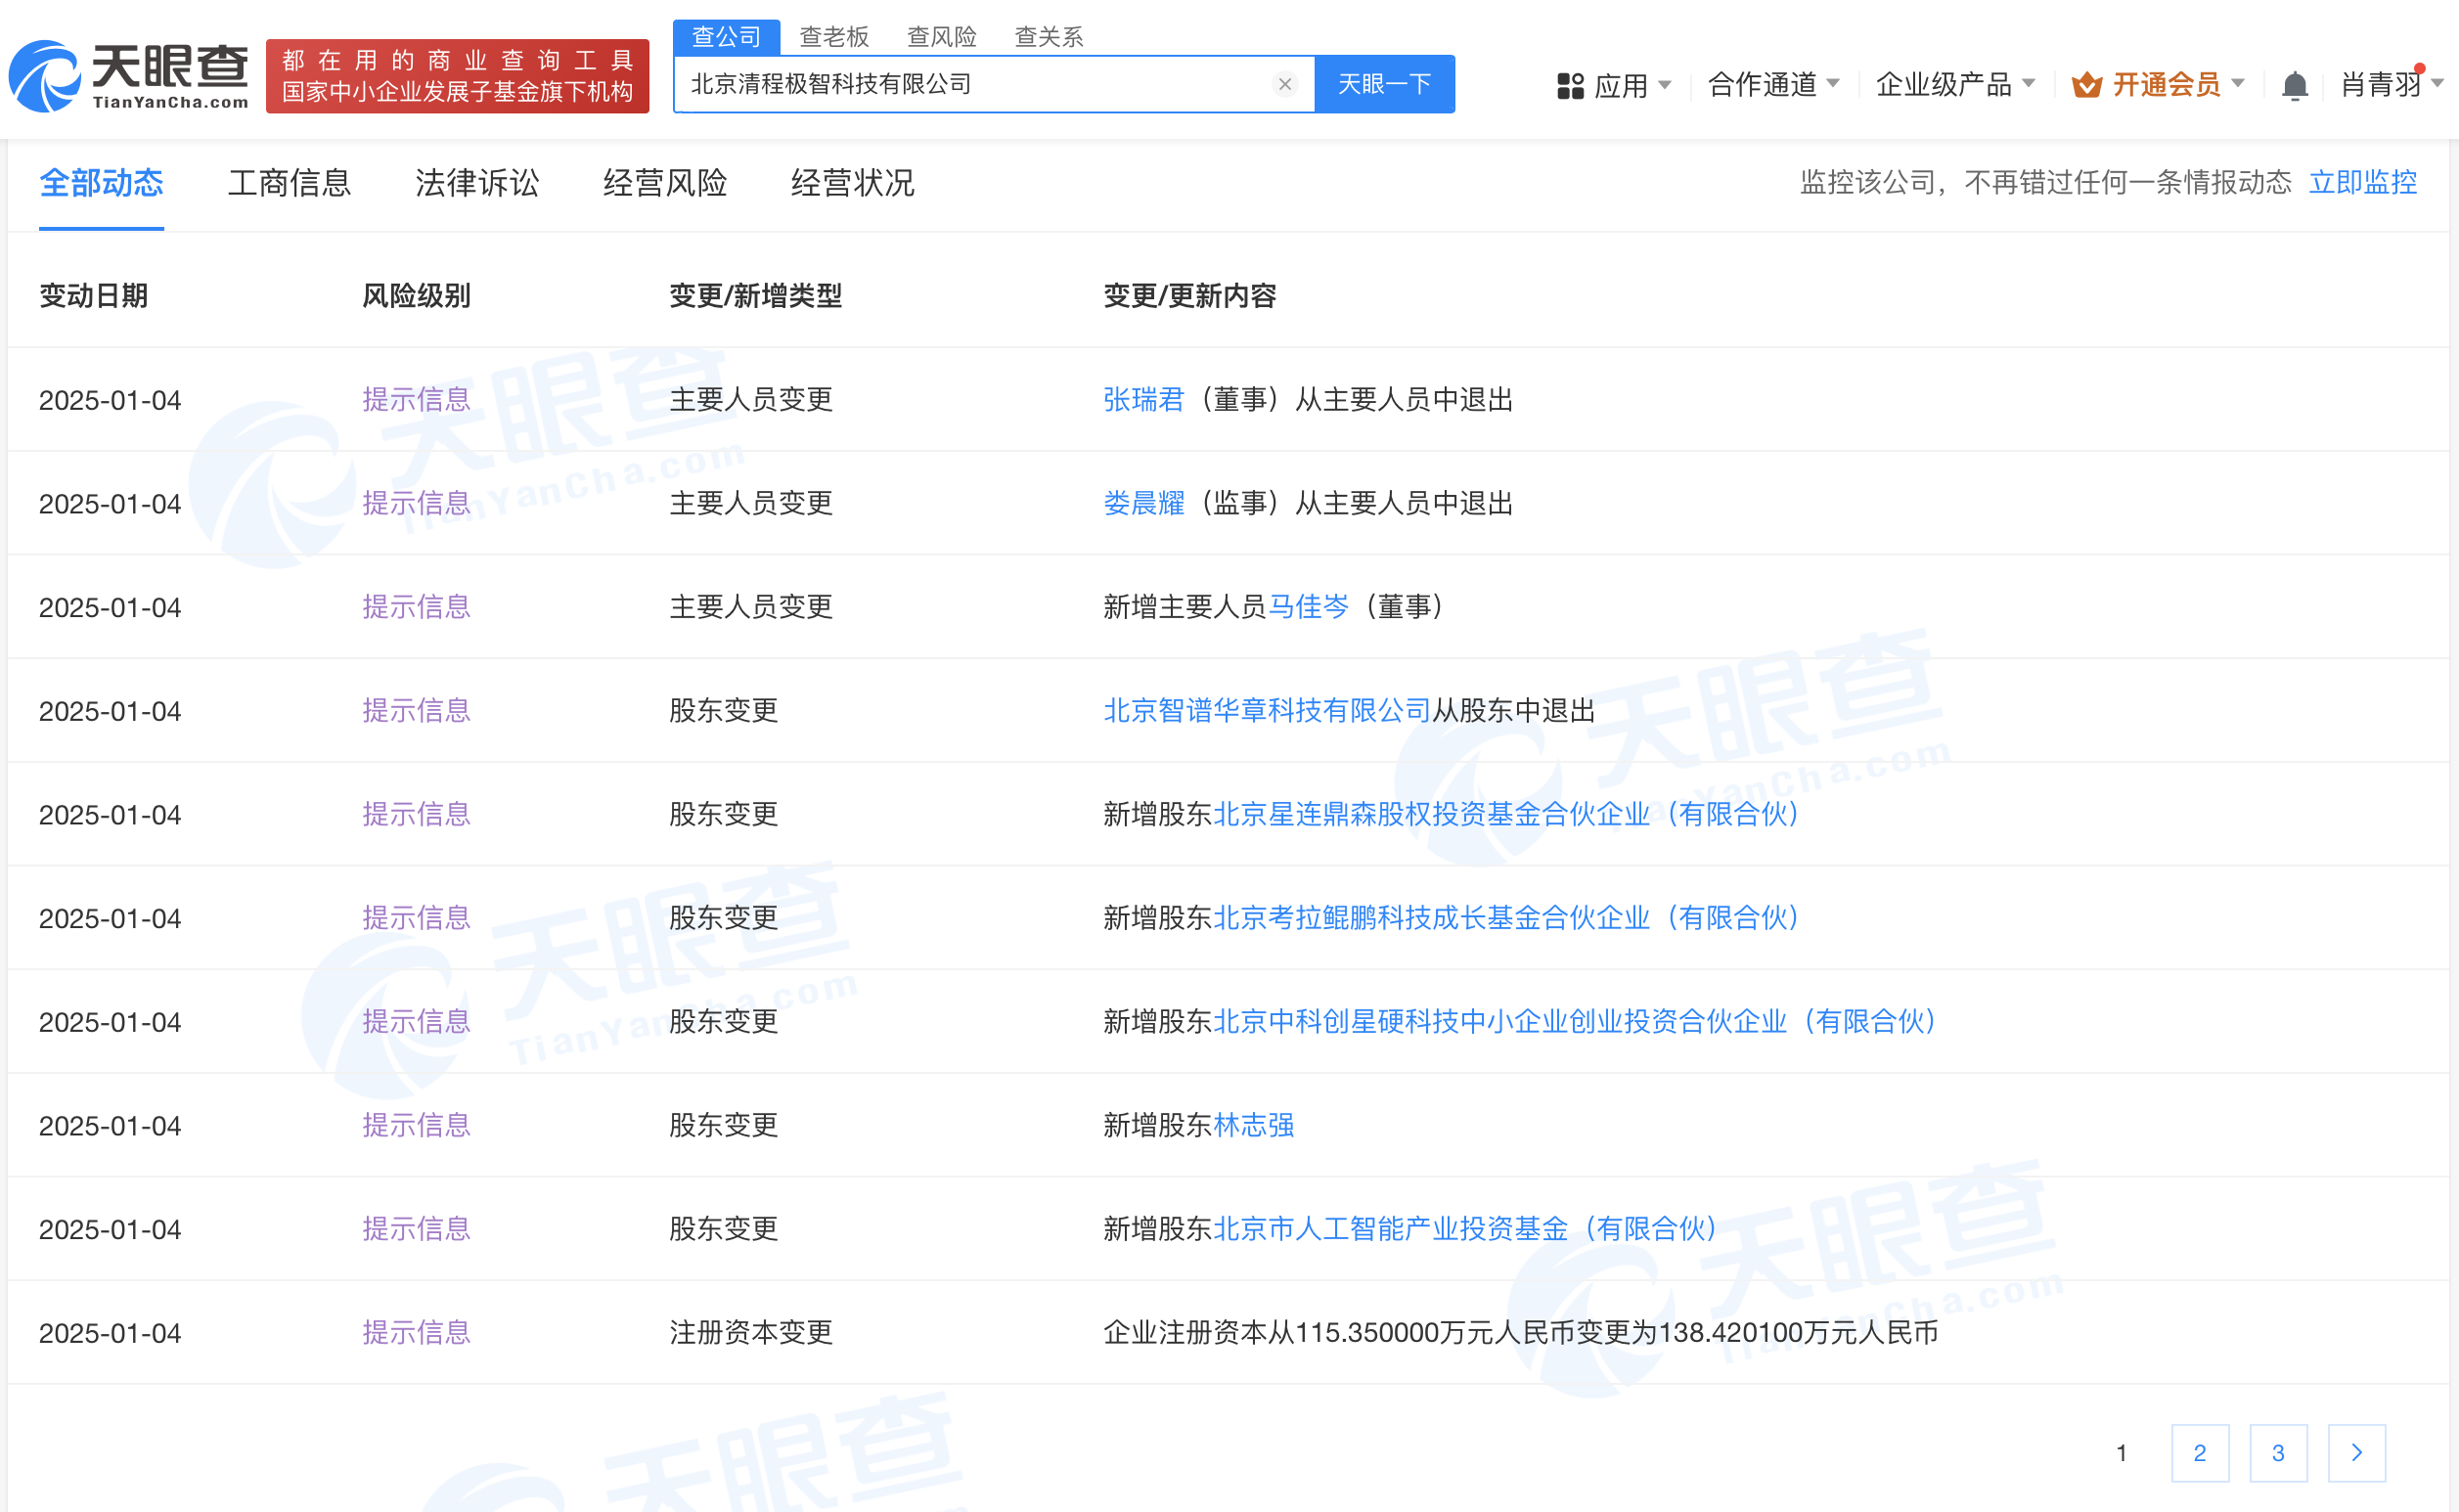Screen dimensions: 2459x1512
Task: Click 提示信息 in the first row
Action: 416,399
